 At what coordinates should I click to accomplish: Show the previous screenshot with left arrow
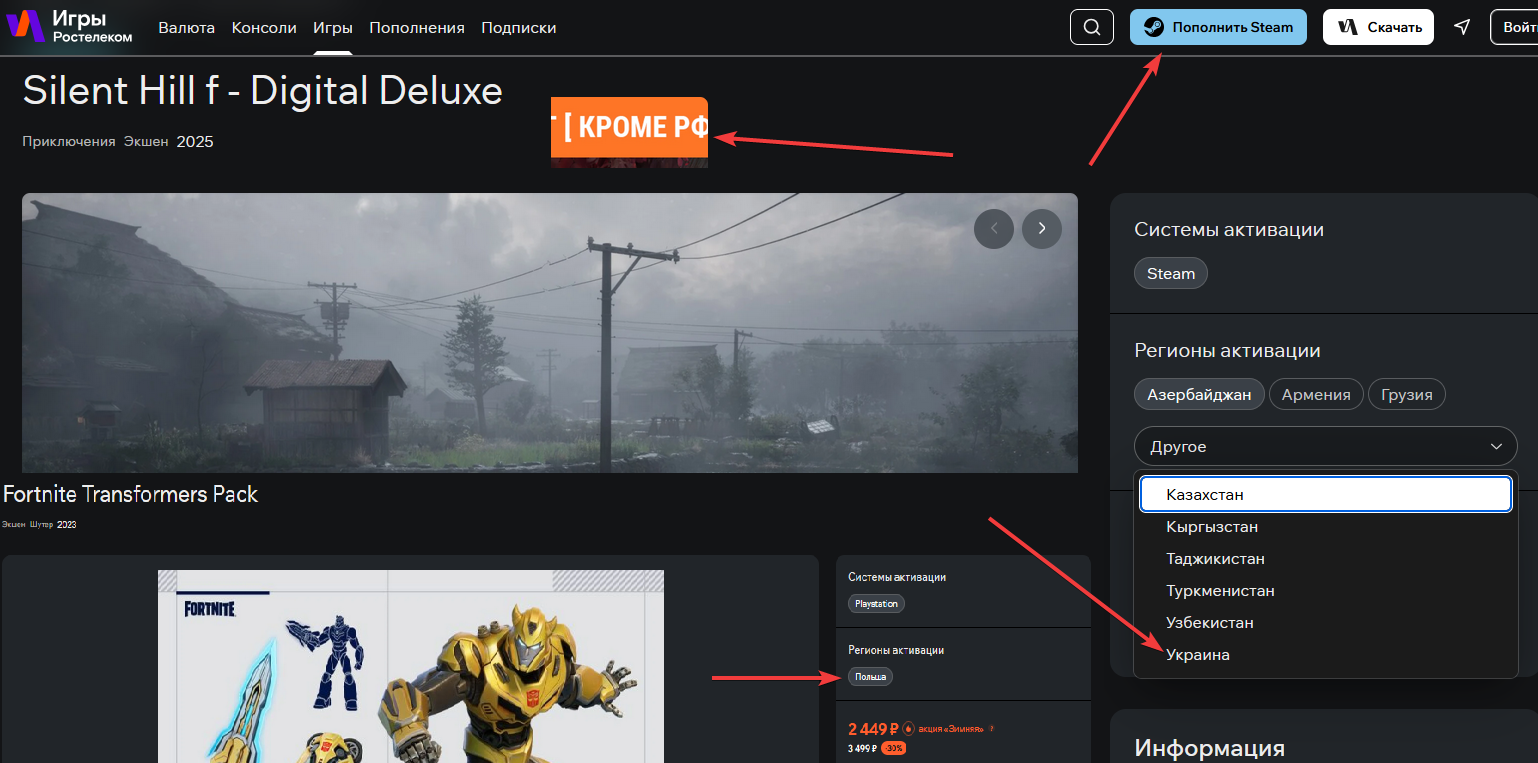(x=994, y=229)
